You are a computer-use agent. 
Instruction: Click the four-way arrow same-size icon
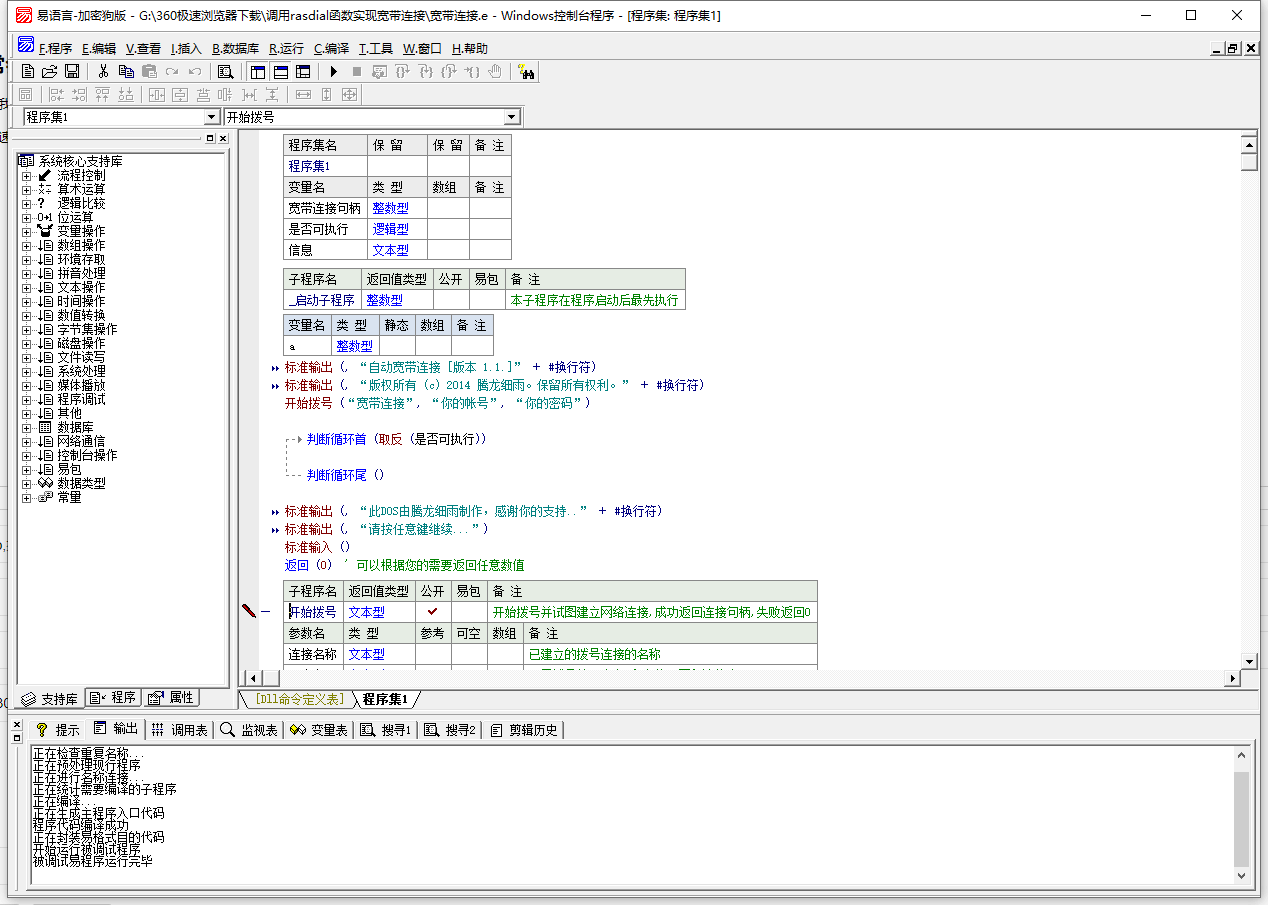click(349, 94)
